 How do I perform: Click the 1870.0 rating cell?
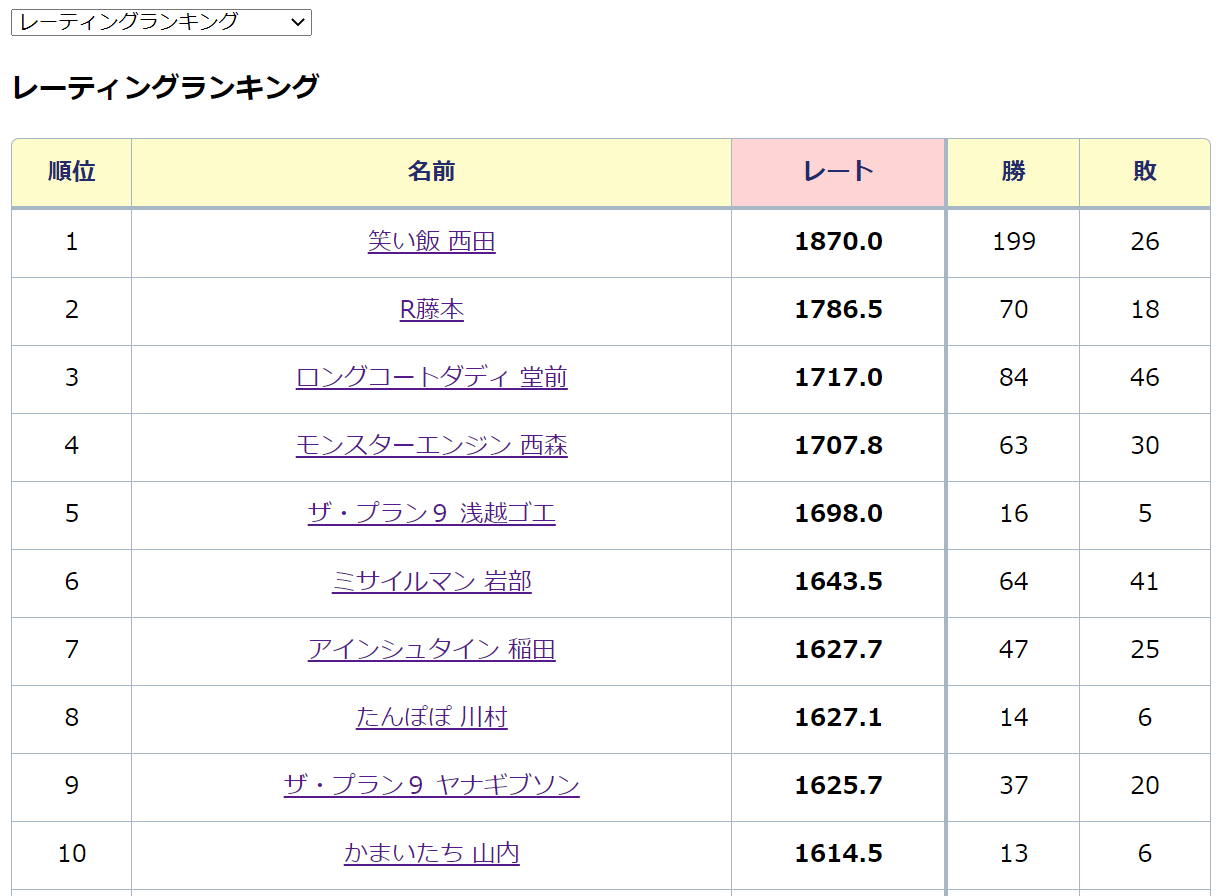[x=838, y=241]
